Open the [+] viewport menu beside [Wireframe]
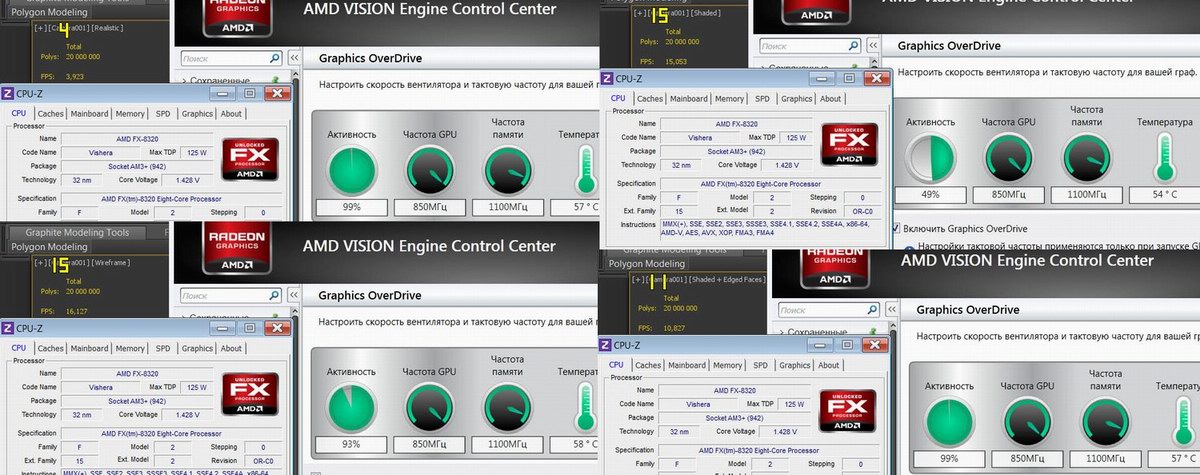This screenshot has width=1200, height=475. [x=39, y=263]
